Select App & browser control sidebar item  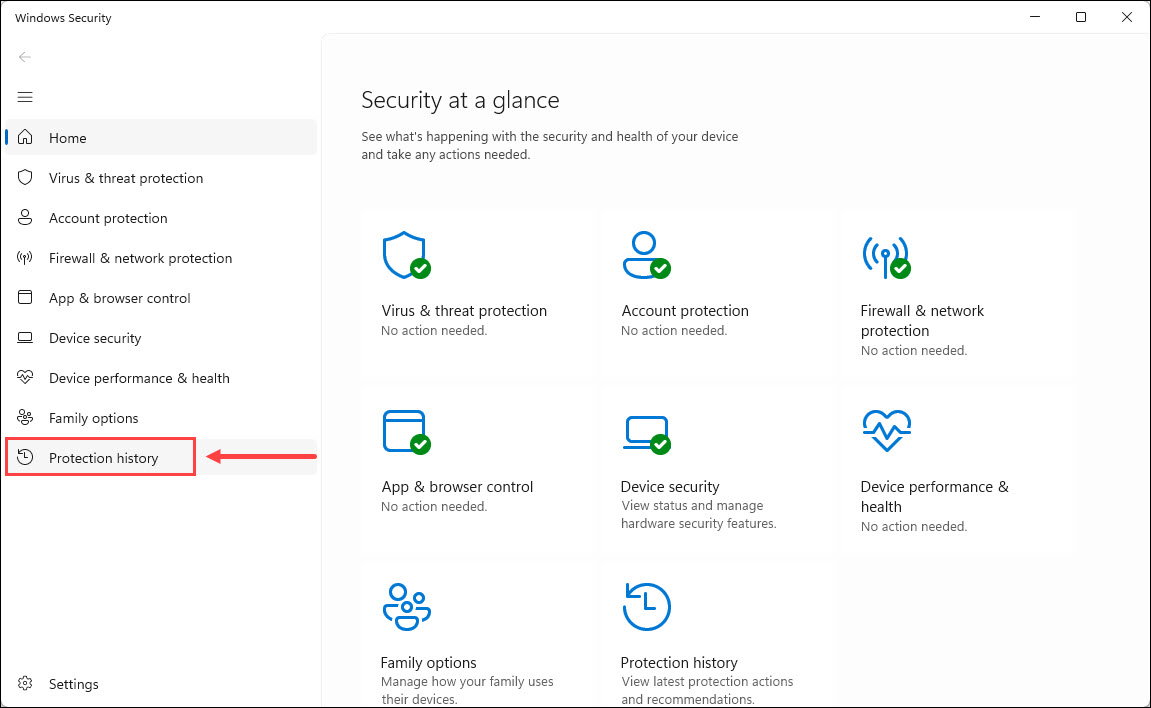(x=119, y=298)
